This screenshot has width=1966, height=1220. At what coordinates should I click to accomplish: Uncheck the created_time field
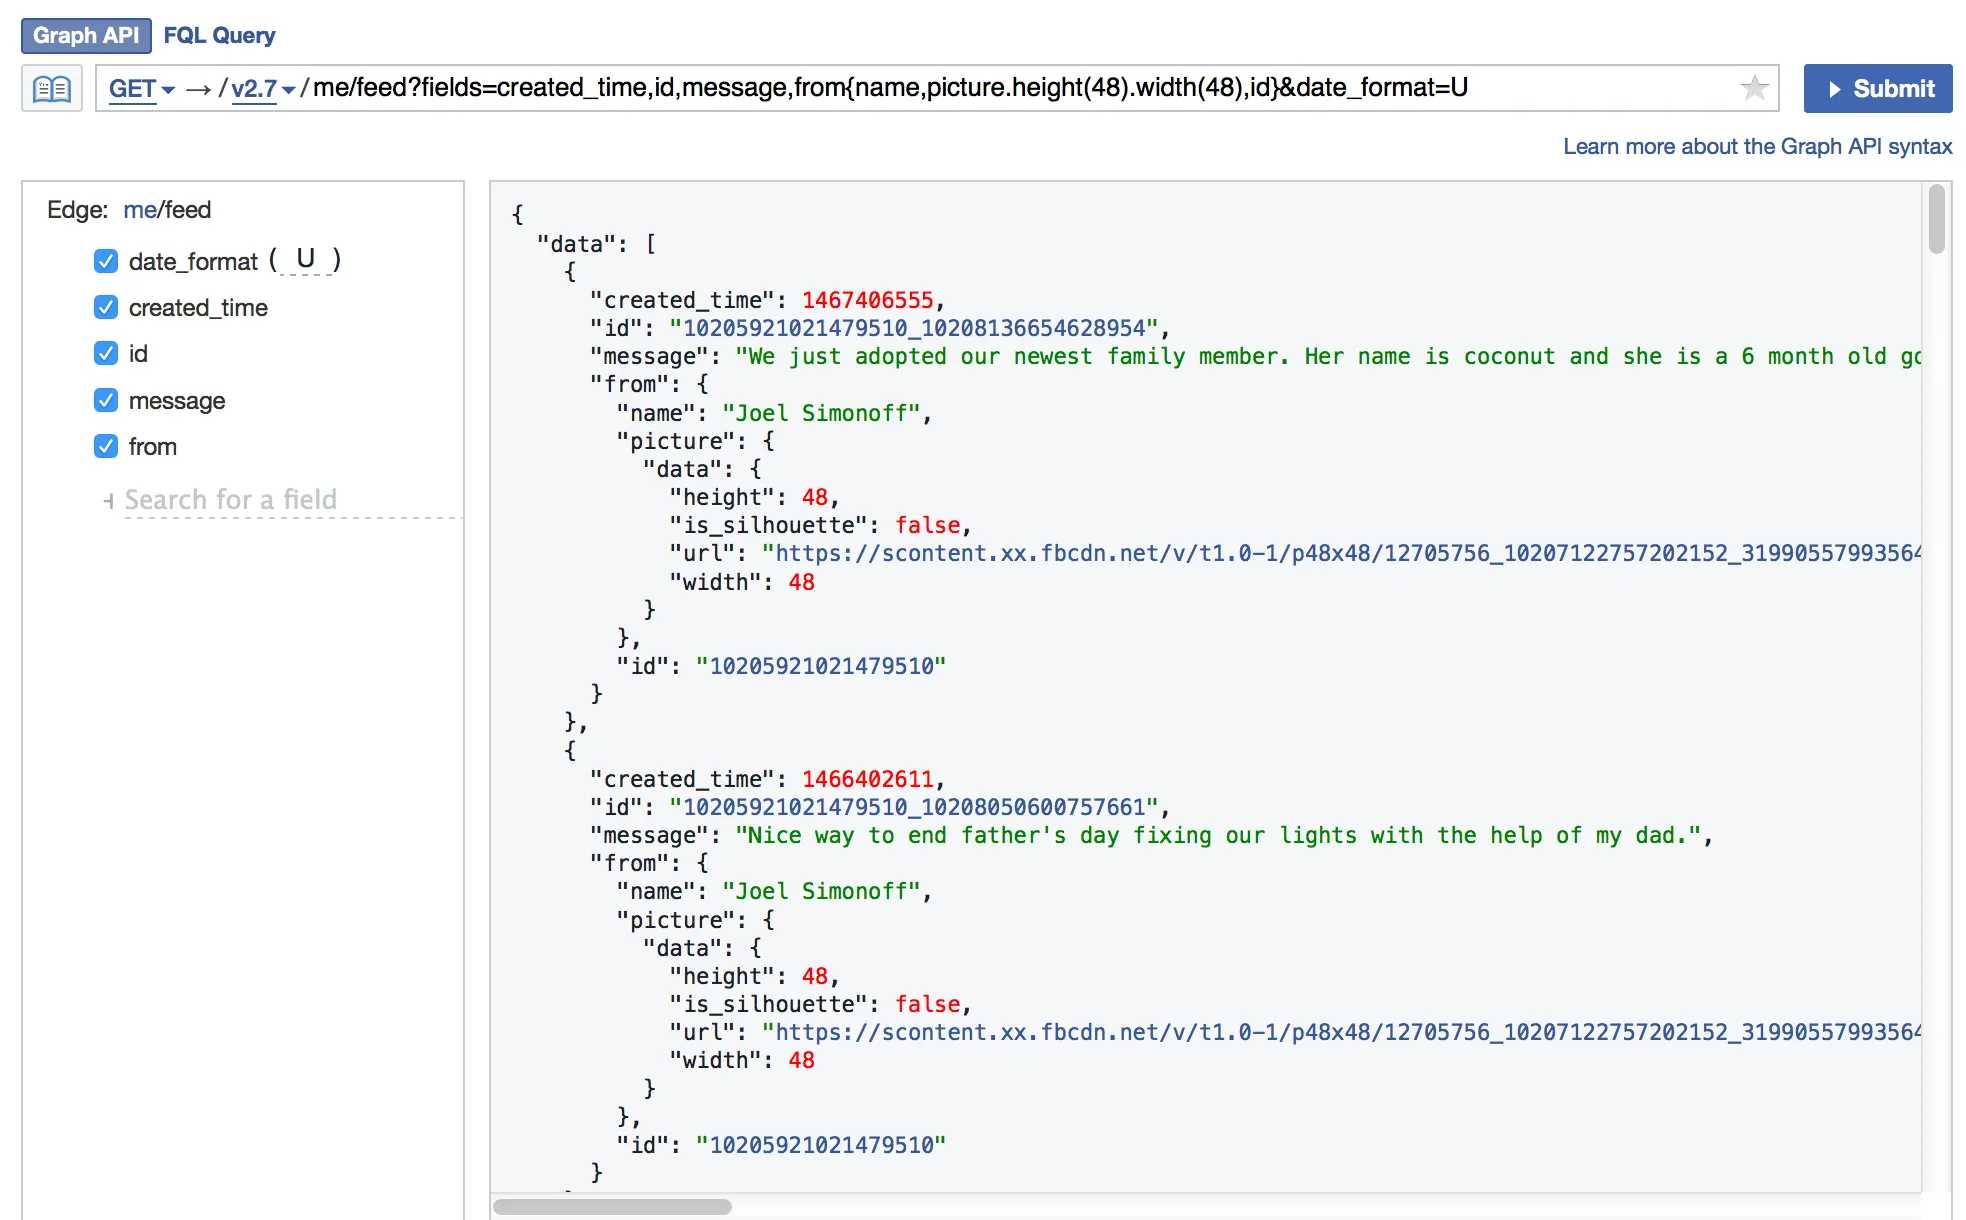106,307
